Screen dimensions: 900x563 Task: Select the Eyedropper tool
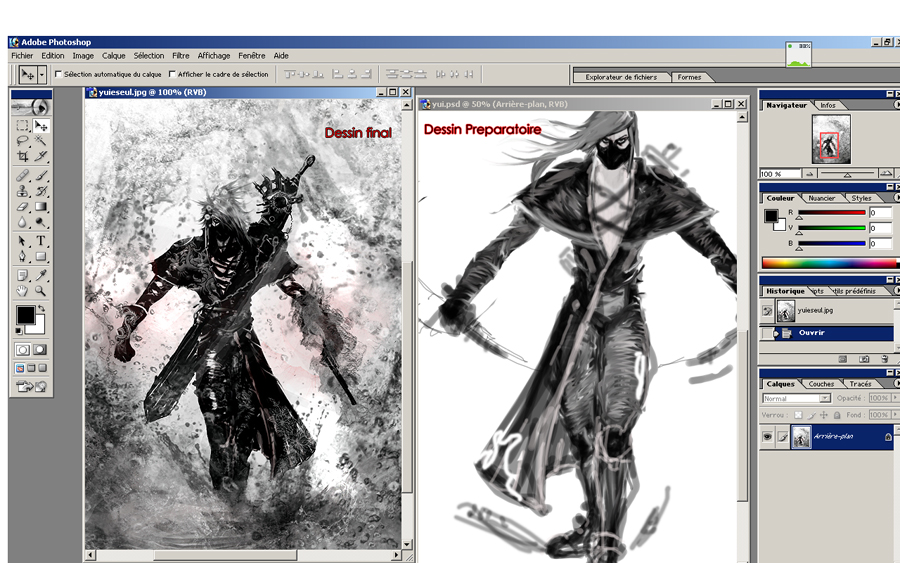tap(41, 275)
